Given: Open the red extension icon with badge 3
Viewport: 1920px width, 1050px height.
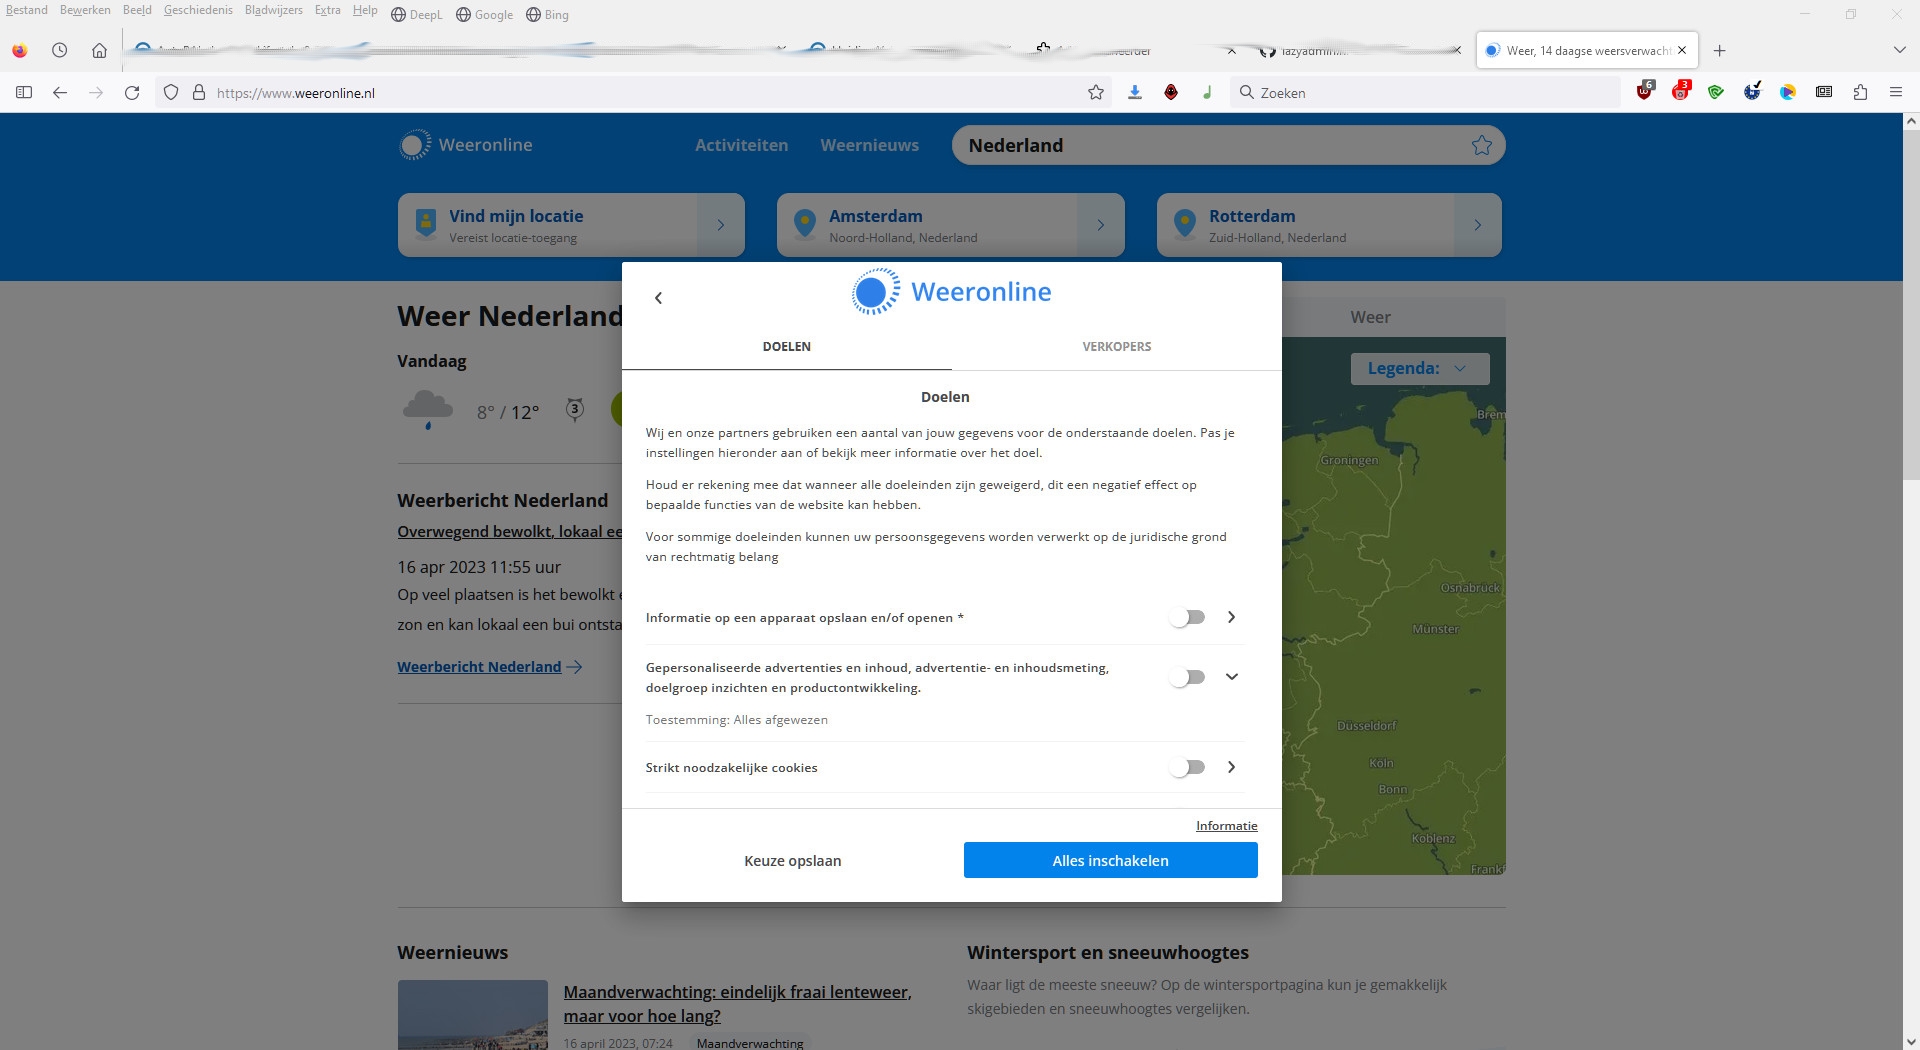Looking at the screenshot, I should coord(1681,91).
